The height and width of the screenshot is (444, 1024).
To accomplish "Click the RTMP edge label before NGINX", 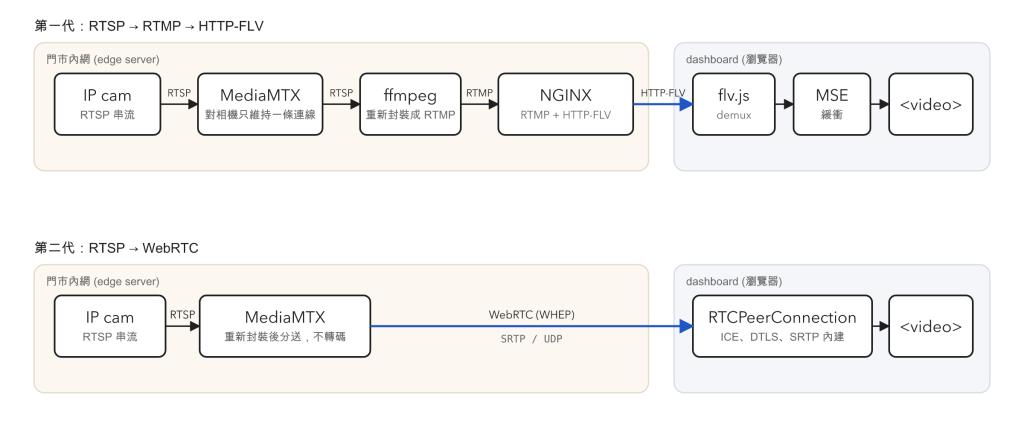I will (x=479, y=93).
